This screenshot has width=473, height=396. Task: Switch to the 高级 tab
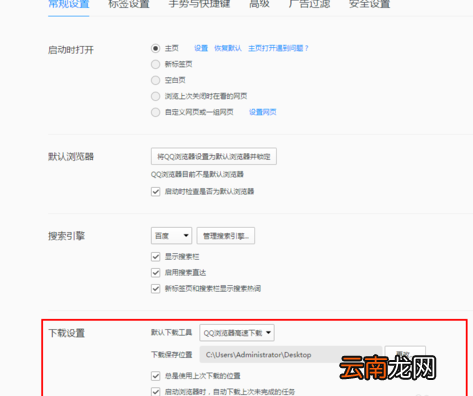259,4
